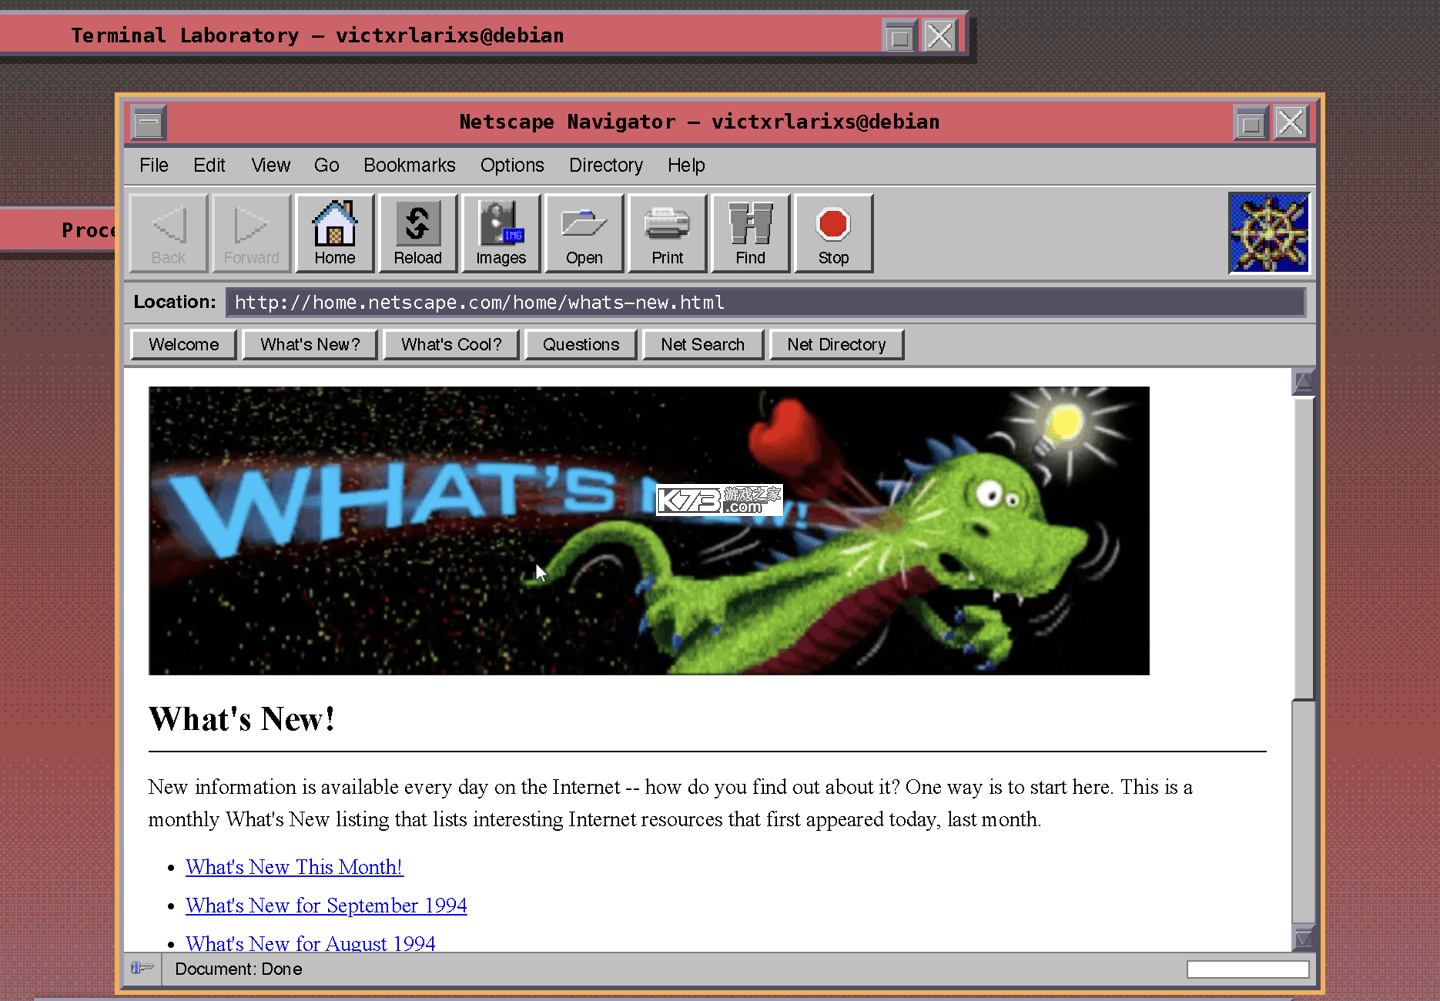
Task: Open the Directory menu
Action: pos(606,165)
